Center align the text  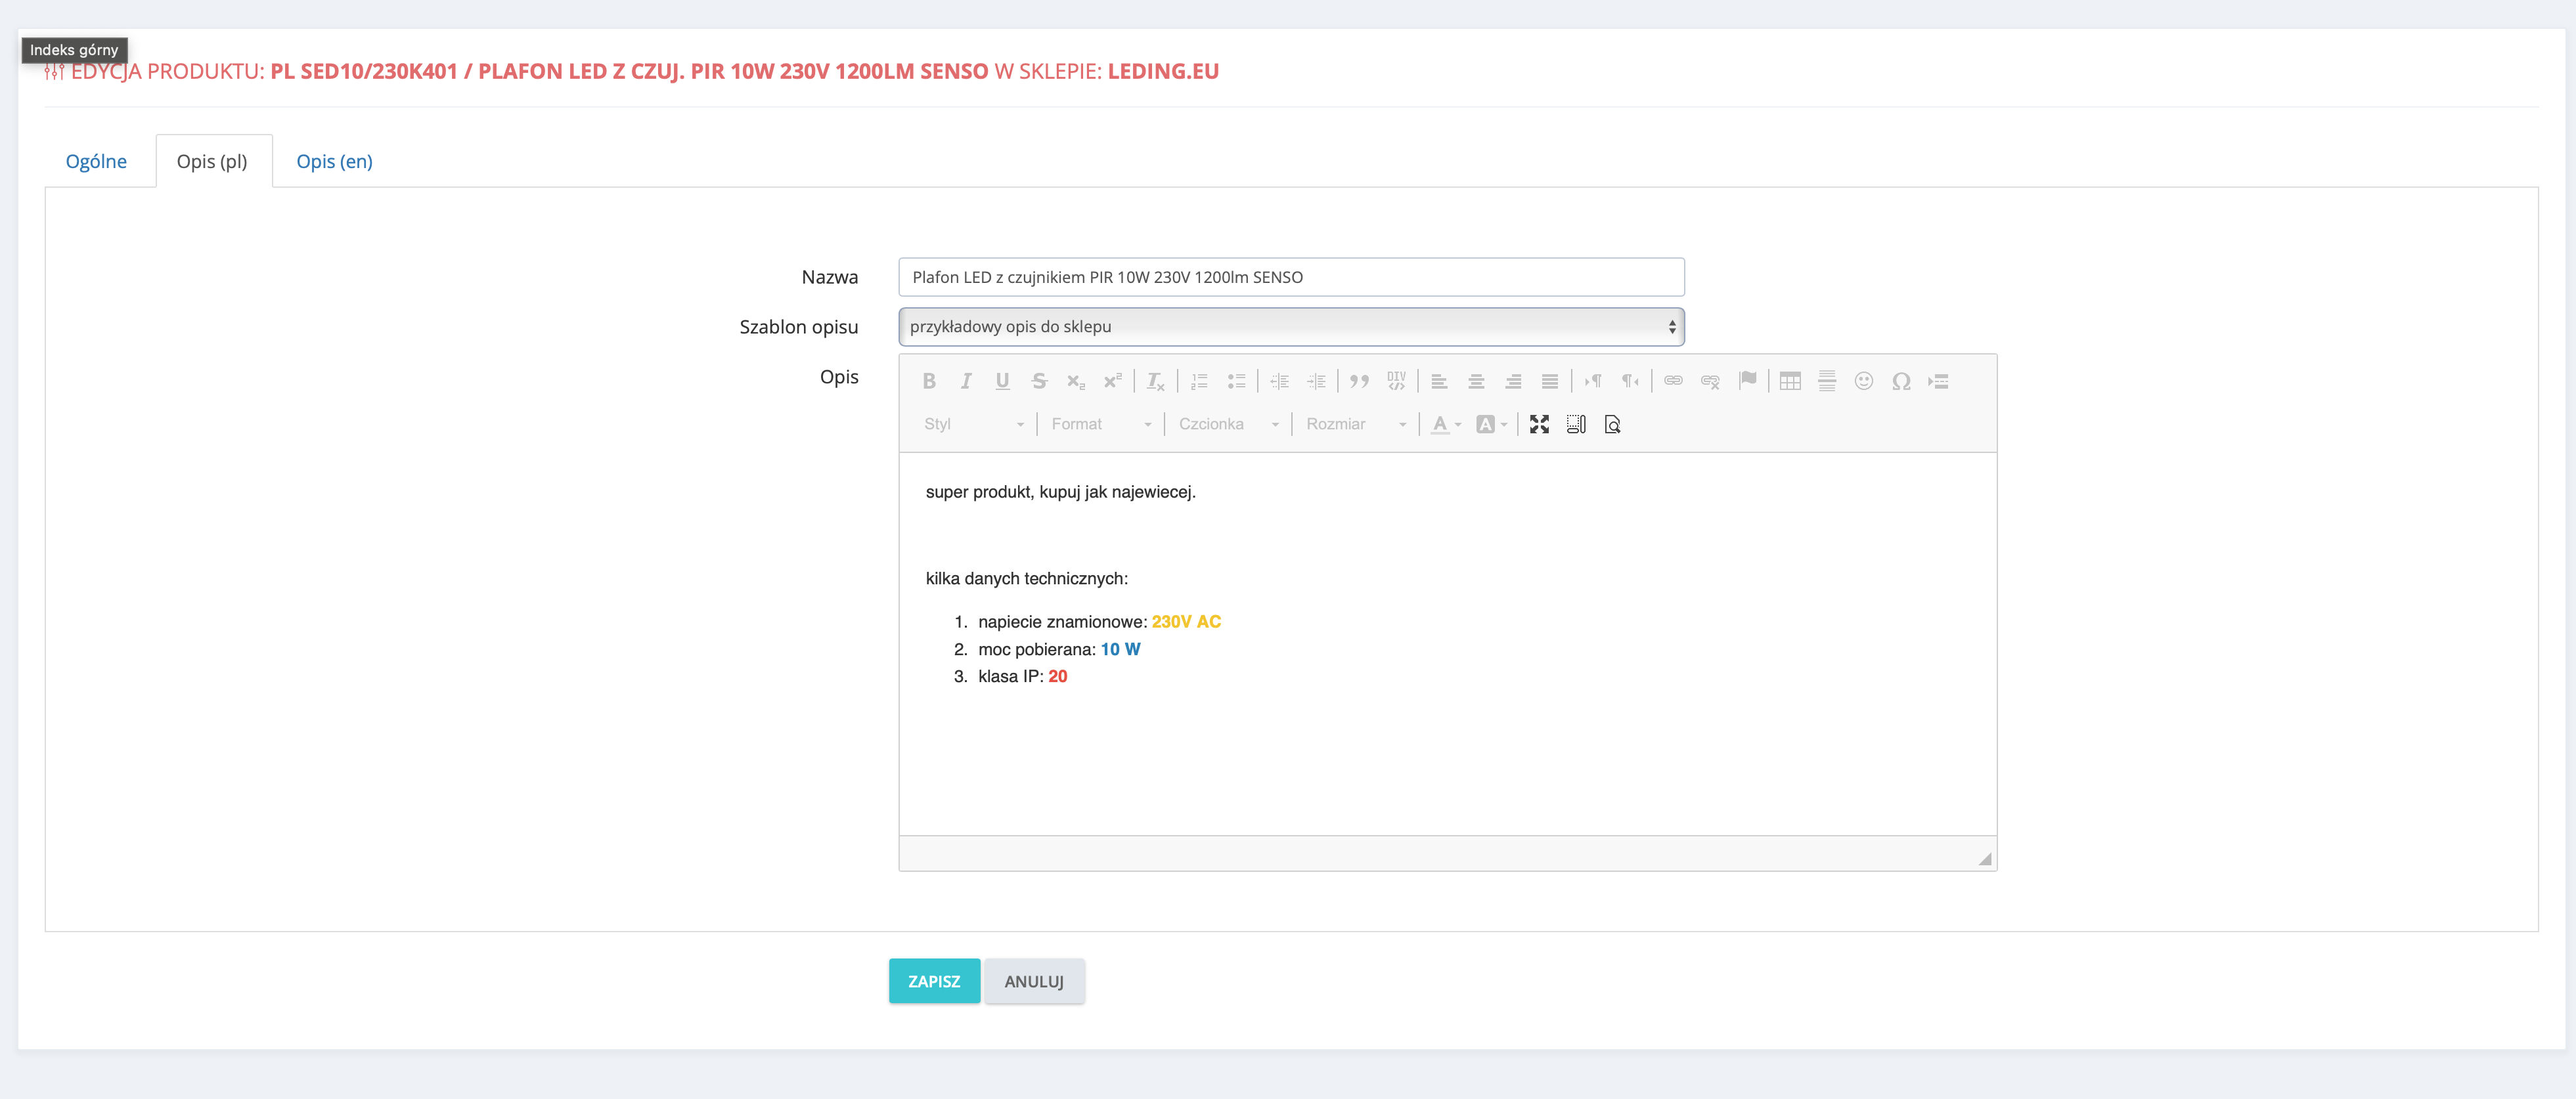[x=1476, y=381]
